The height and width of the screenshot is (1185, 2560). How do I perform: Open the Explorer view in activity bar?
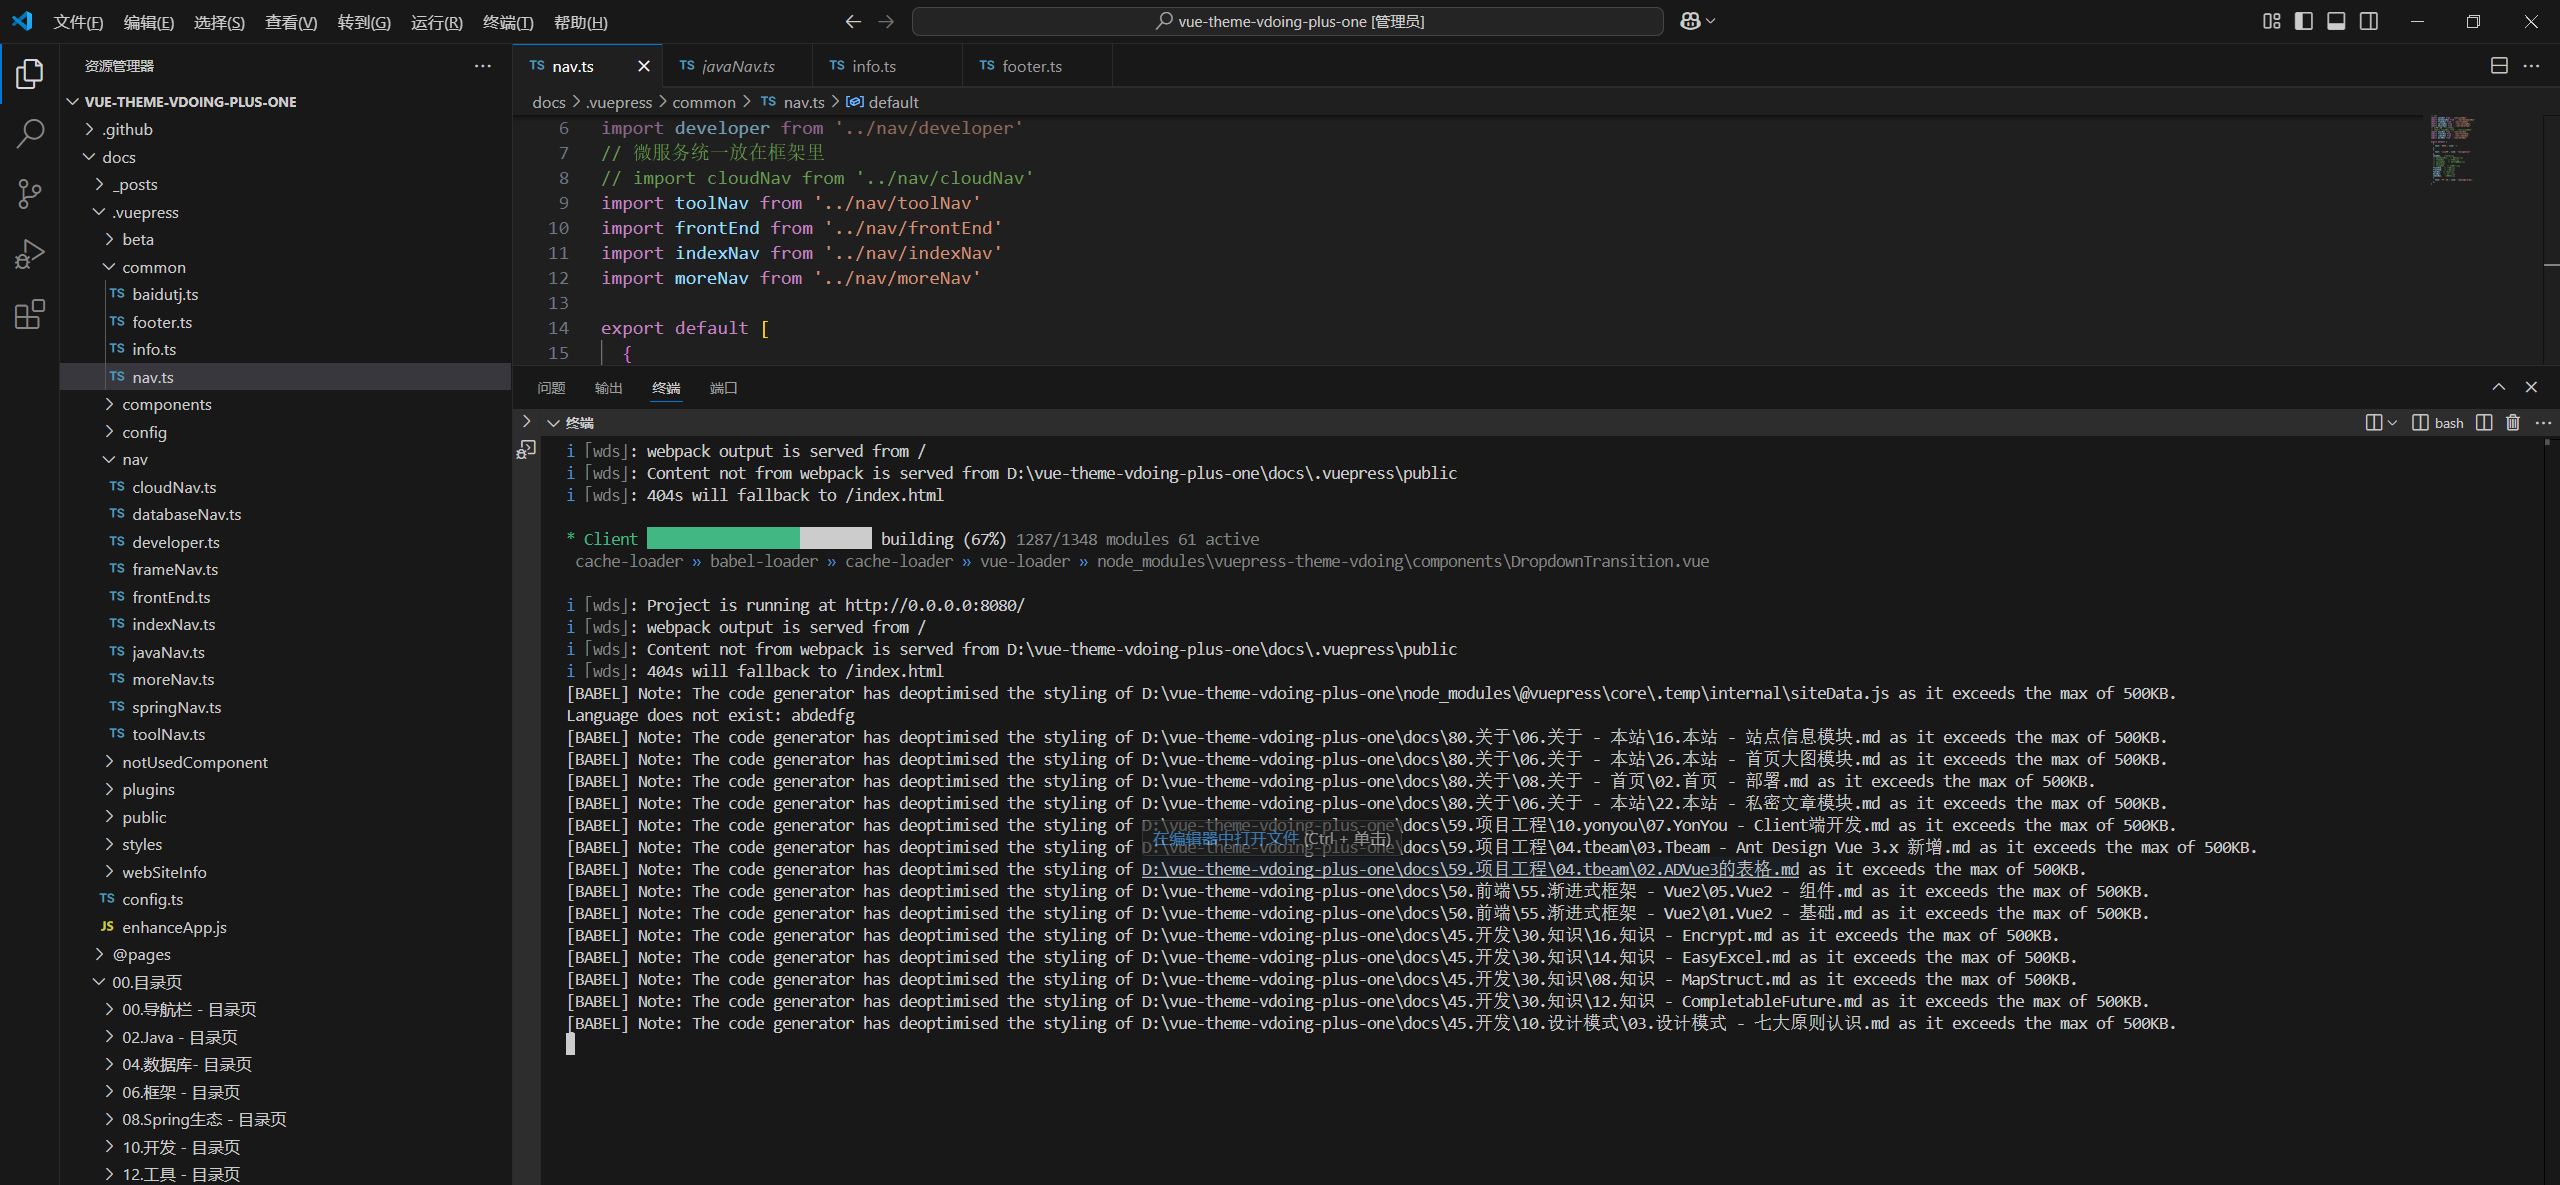point(30,74)
